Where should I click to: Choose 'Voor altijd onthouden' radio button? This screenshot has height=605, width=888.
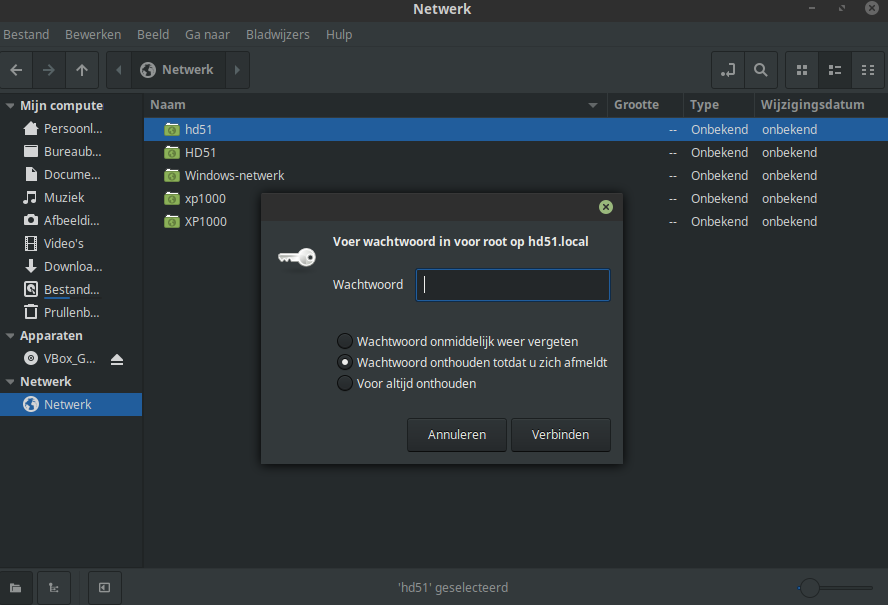point(344,384)
